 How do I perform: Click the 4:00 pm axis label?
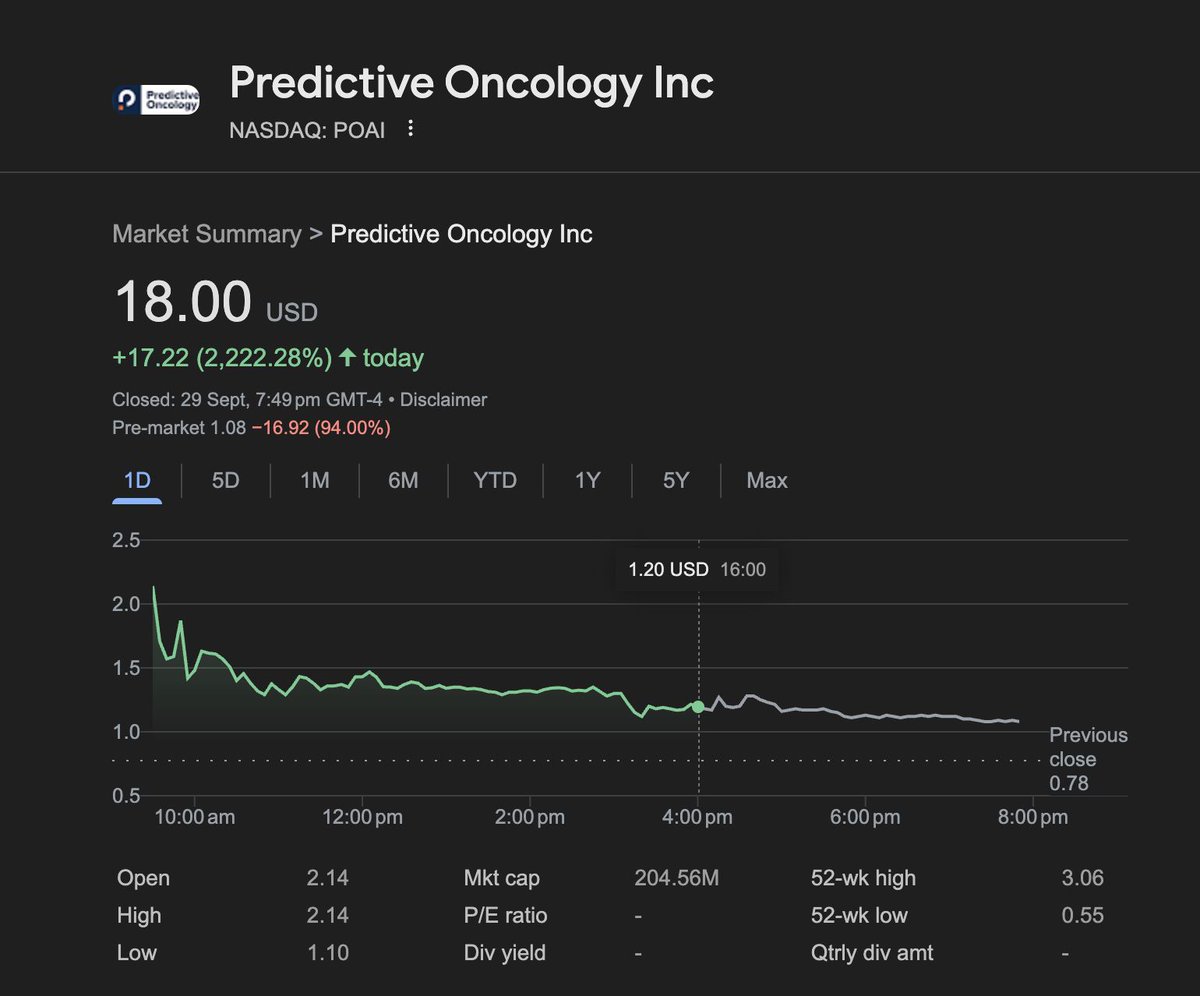698,817
